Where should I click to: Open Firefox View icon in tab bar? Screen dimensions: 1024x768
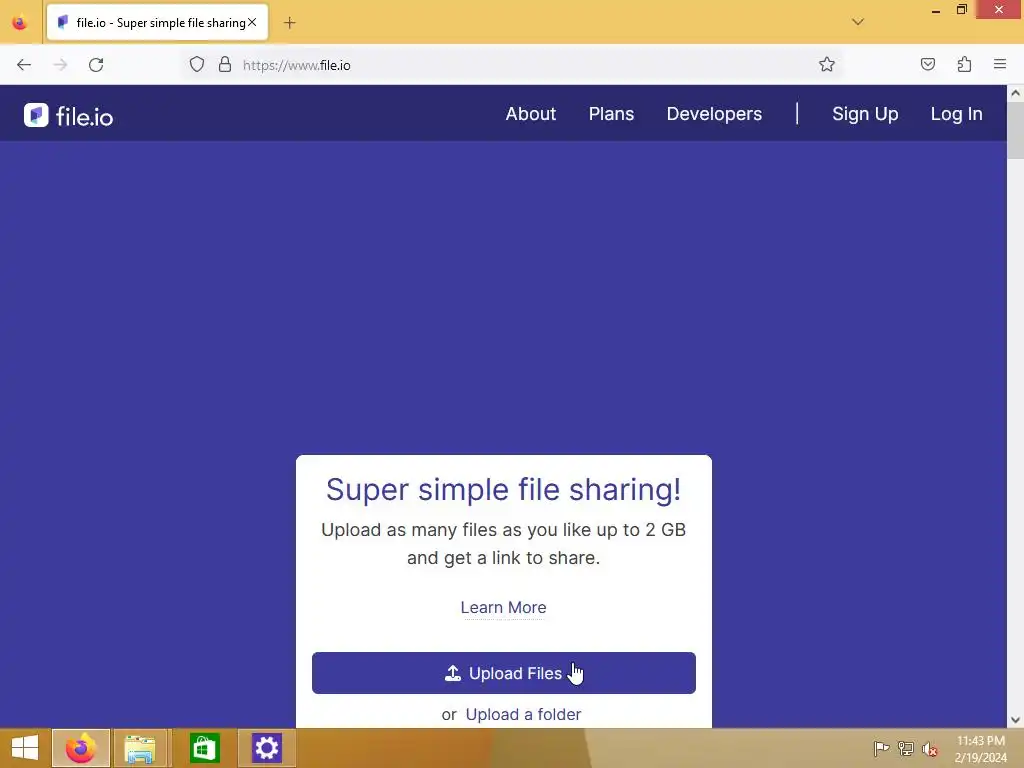20,22
